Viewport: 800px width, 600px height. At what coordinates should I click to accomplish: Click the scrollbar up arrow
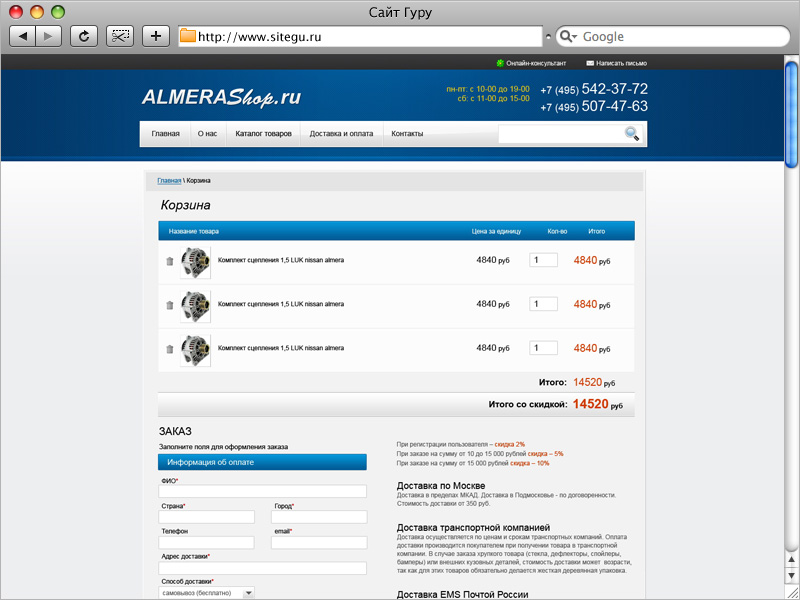tap(791, 560)
